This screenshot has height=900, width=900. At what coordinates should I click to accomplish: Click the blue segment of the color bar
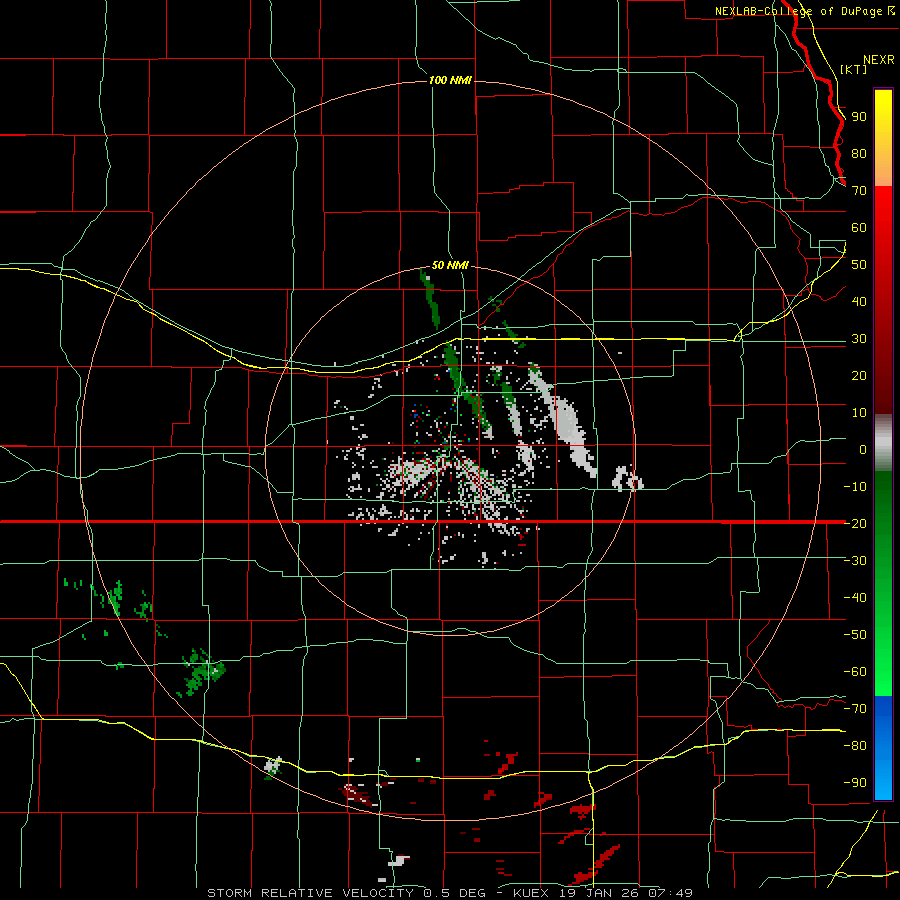click(883, 747)
